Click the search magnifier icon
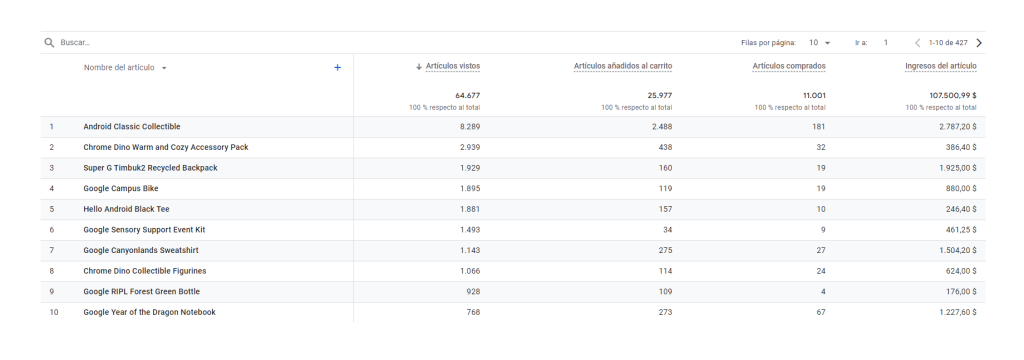This screenshot has width=1024, height=360. pos(49,42)
